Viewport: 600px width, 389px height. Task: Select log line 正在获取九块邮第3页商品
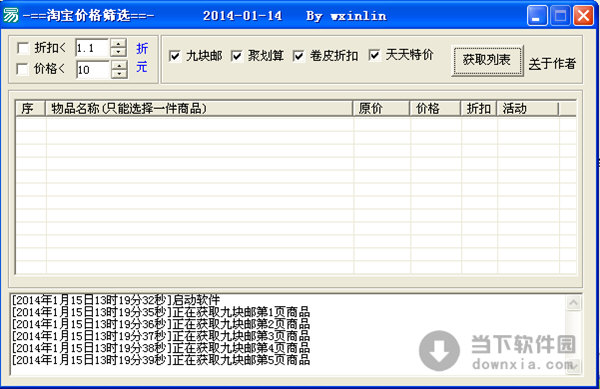(x=161, y=336)
